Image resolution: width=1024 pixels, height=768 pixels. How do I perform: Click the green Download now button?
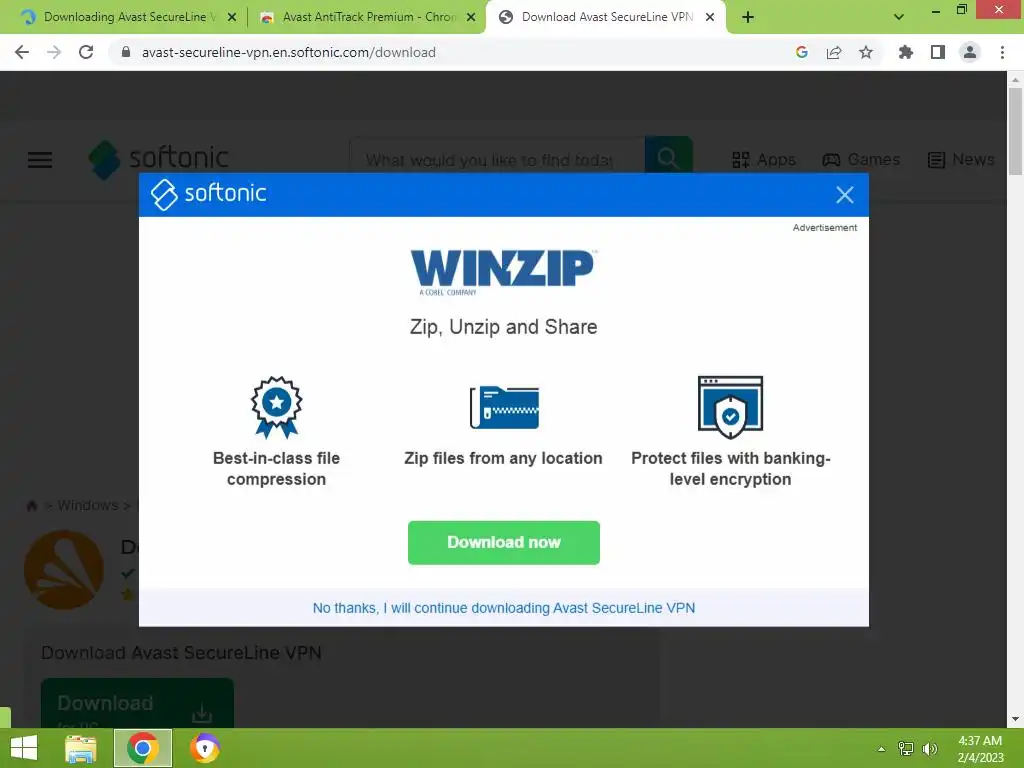pos(504,542)
